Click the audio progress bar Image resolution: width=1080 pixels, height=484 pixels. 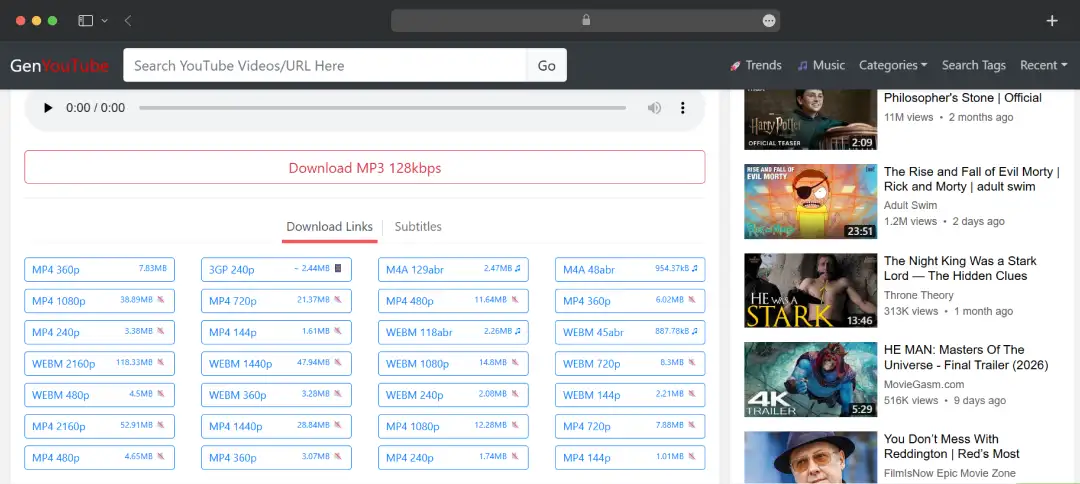coord(382,108)
